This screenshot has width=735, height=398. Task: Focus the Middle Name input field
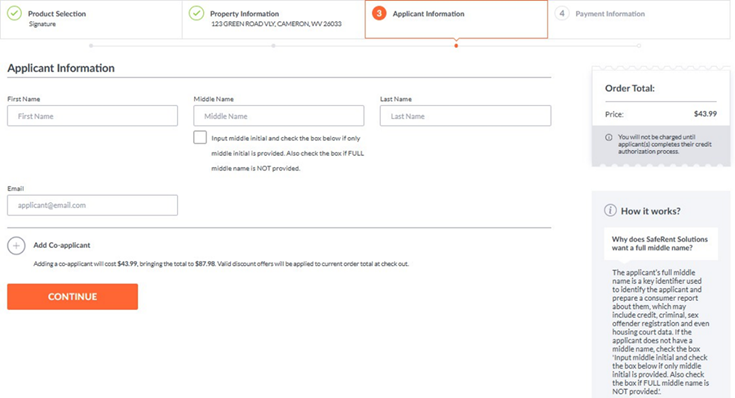[279, 116]
